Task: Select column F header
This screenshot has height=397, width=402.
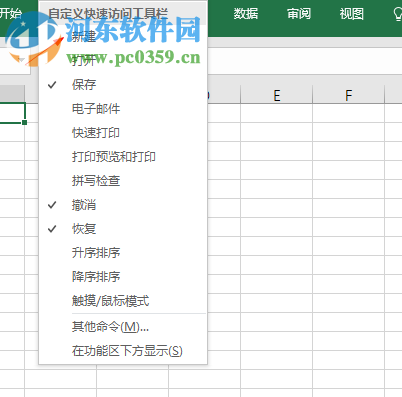Action: (349, 96)
